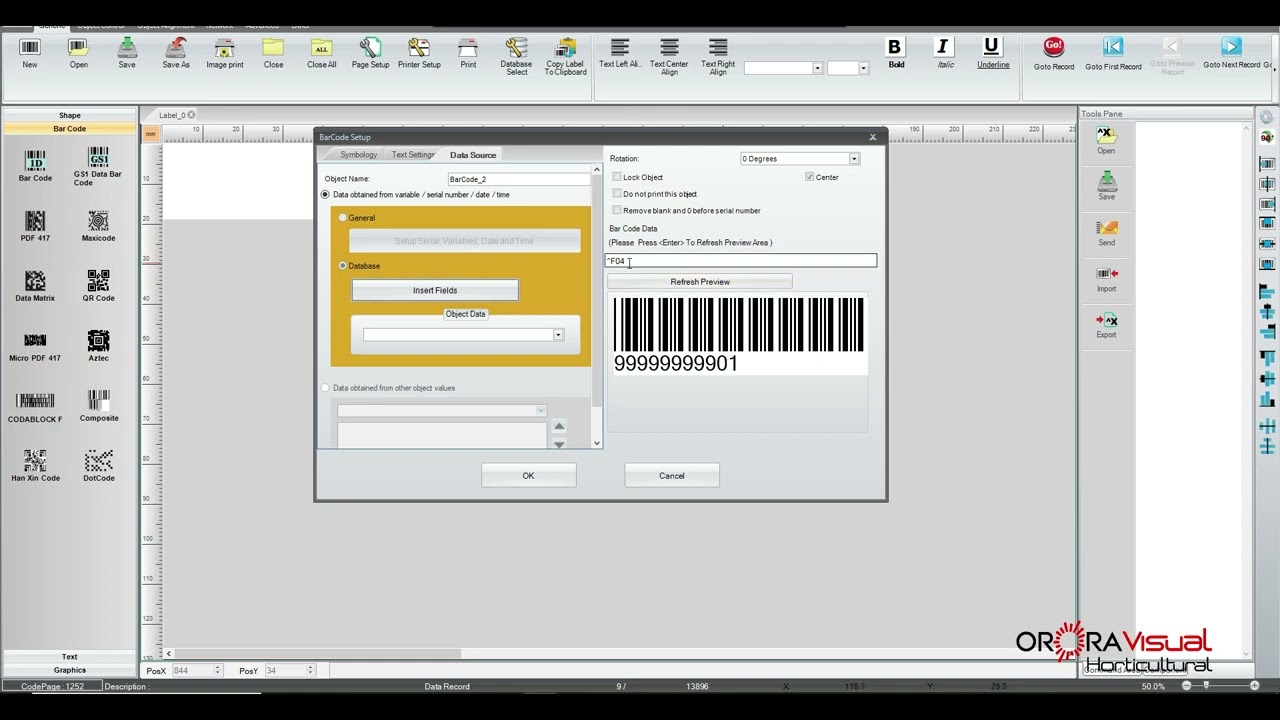Click Tools Pane Send icon
The height and width of the screenshot is (720, 1280).
click(1106, 232)
